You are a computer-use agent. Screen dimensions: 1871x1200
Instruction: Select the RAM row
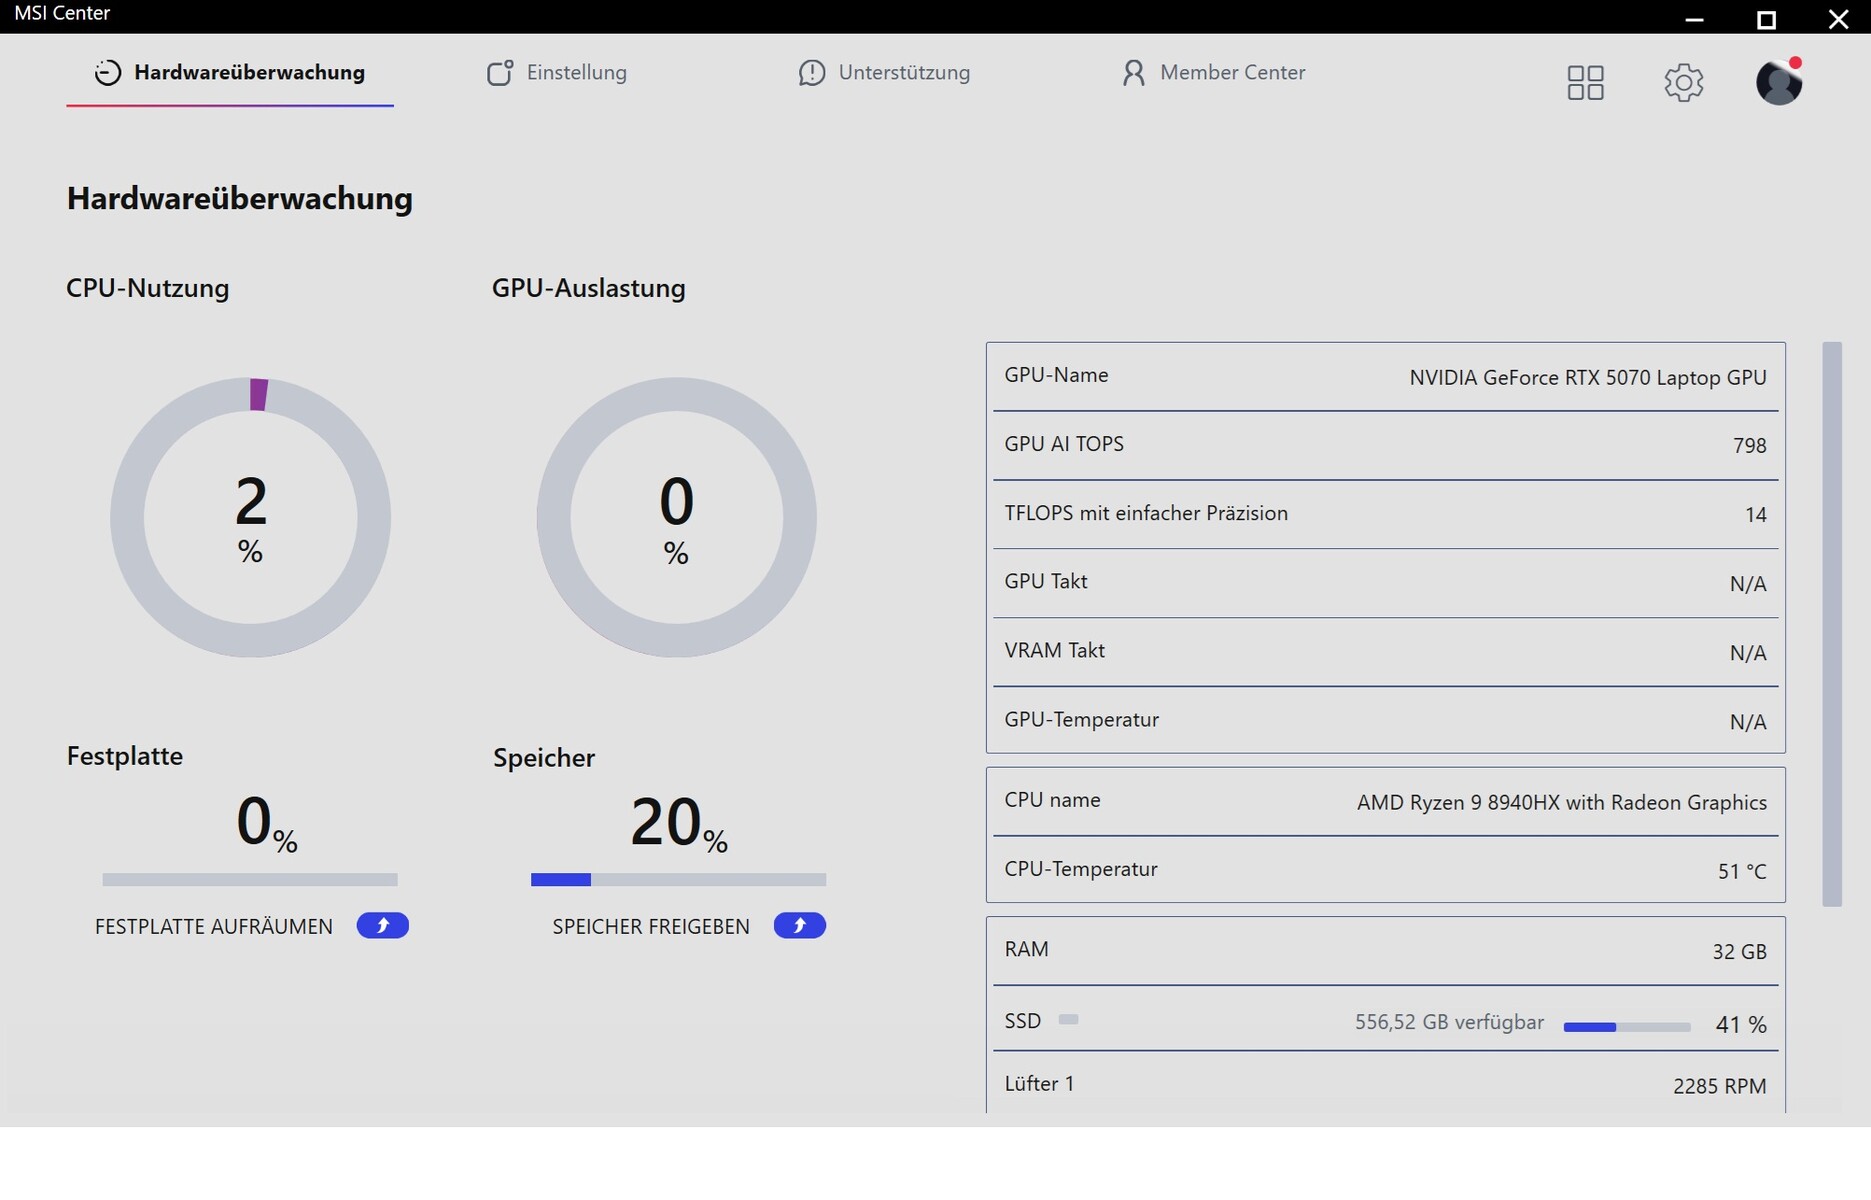[1386, 951]
